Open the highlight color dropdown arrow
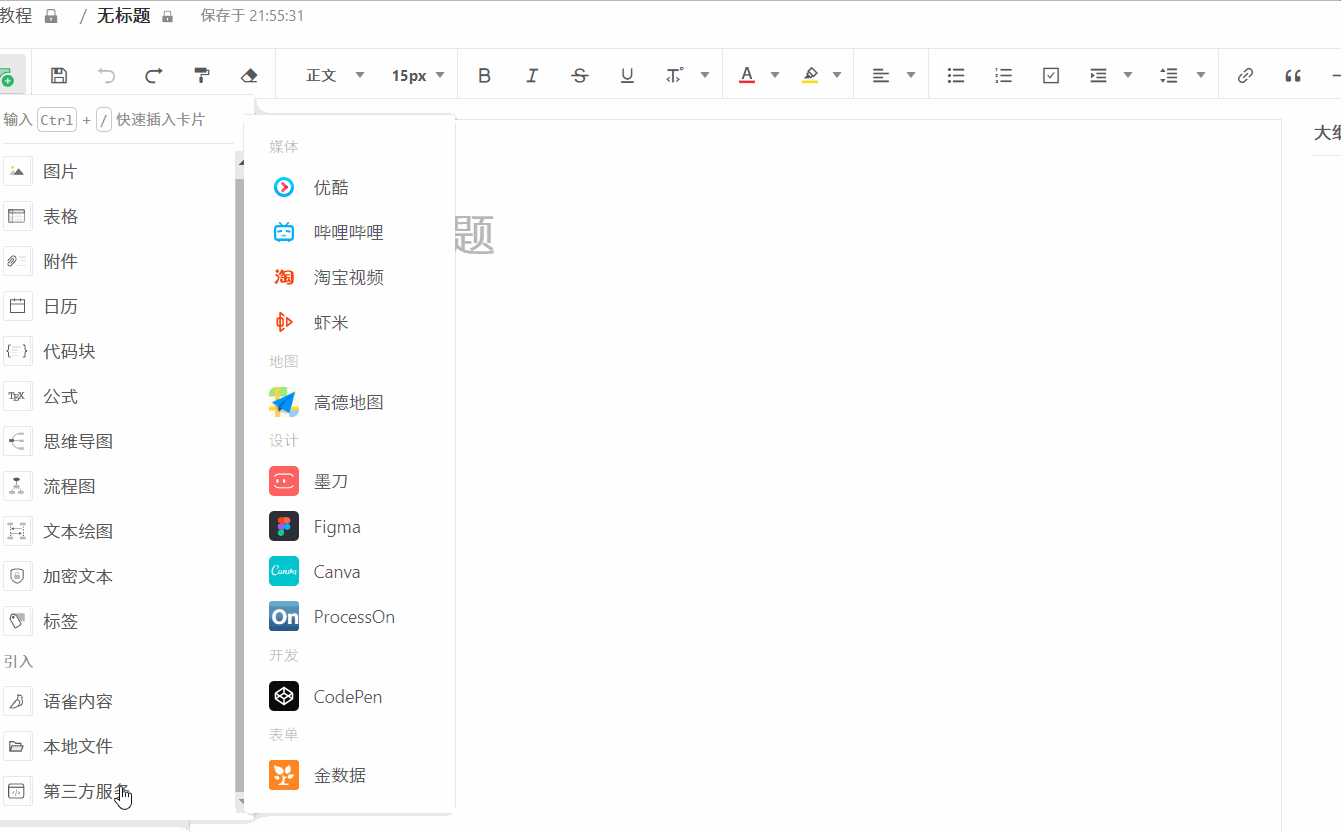This screenshot has height=832, width=1341. (837, 75)
